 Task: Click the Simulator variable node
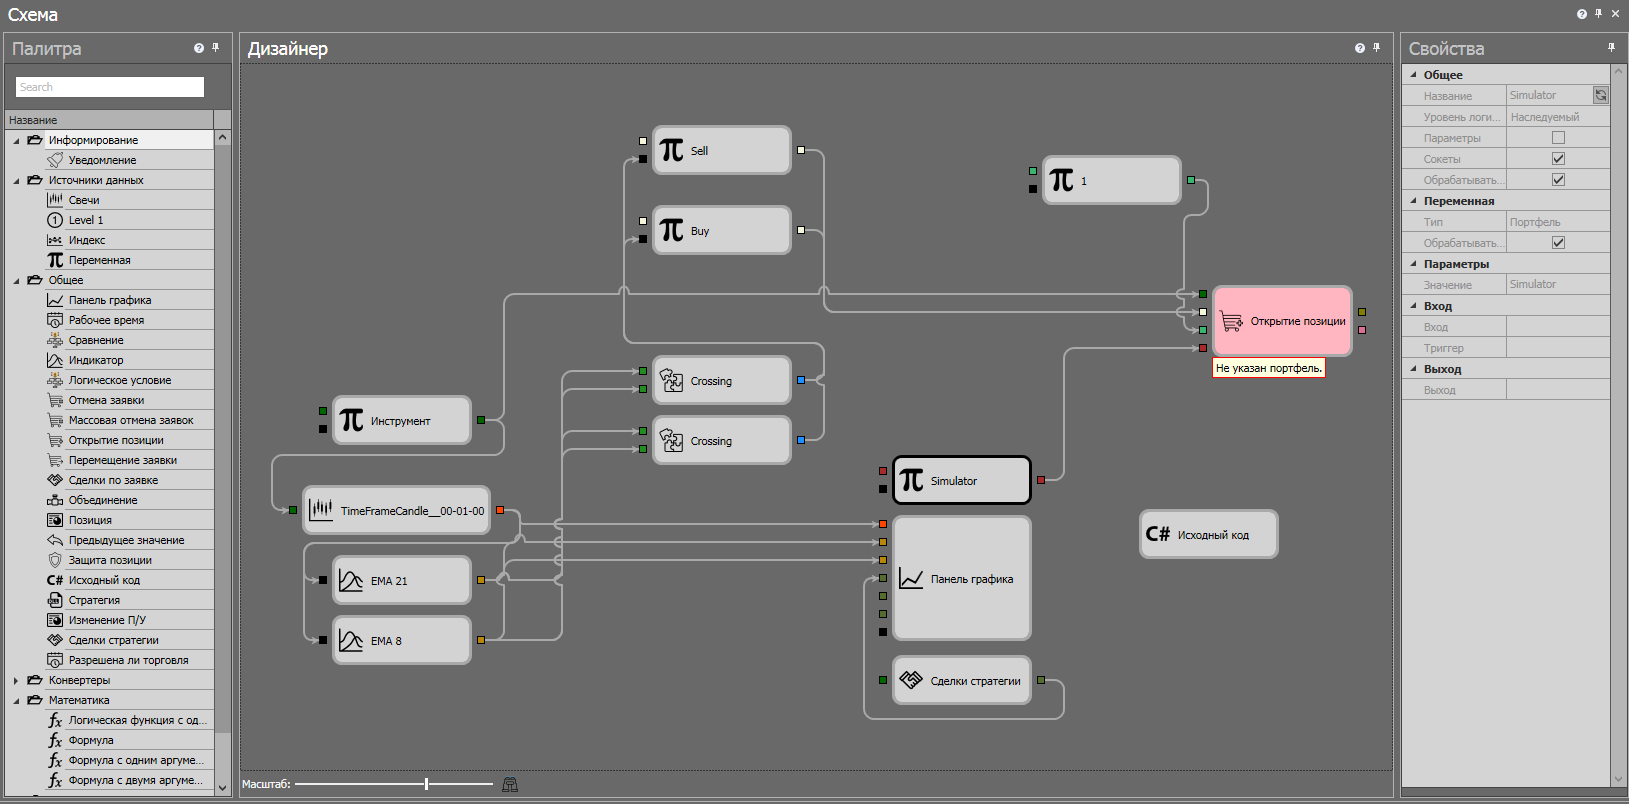[x=961, y=481]
